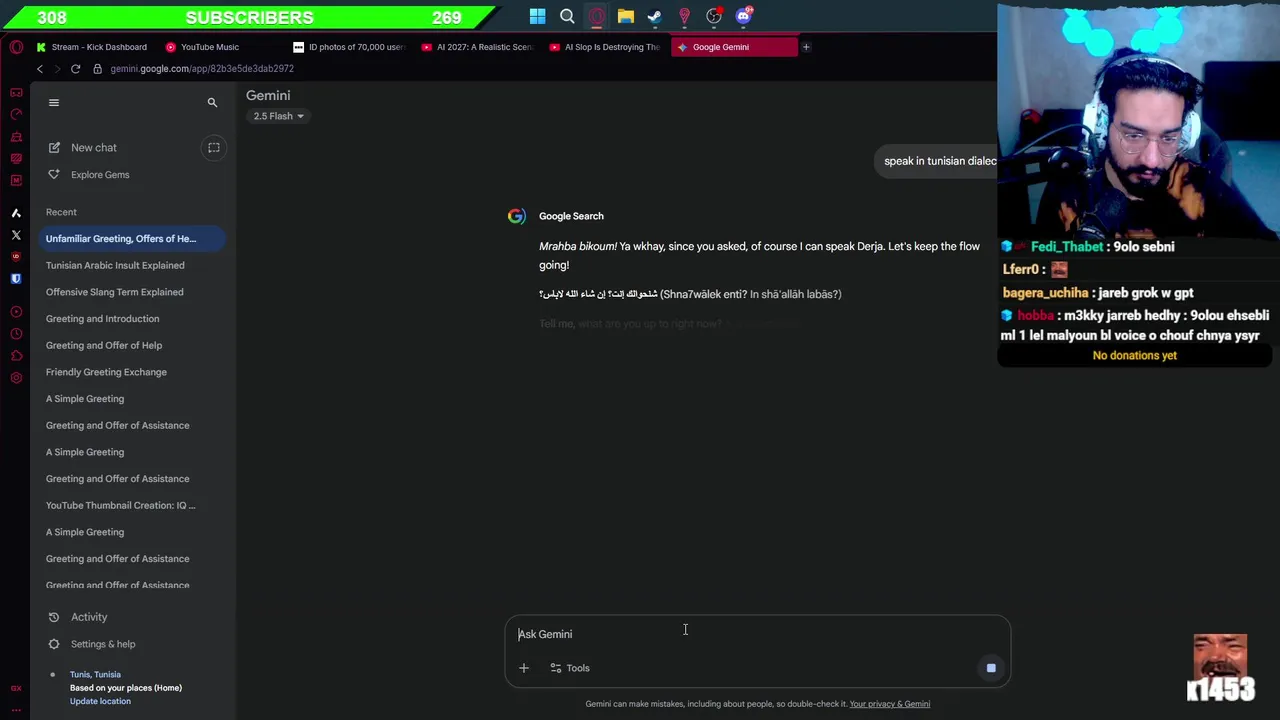Image resolution: width=1280 pixels, height=720 pixels.
Task: Click the padlock site info icon
Action: click(97, 69)
